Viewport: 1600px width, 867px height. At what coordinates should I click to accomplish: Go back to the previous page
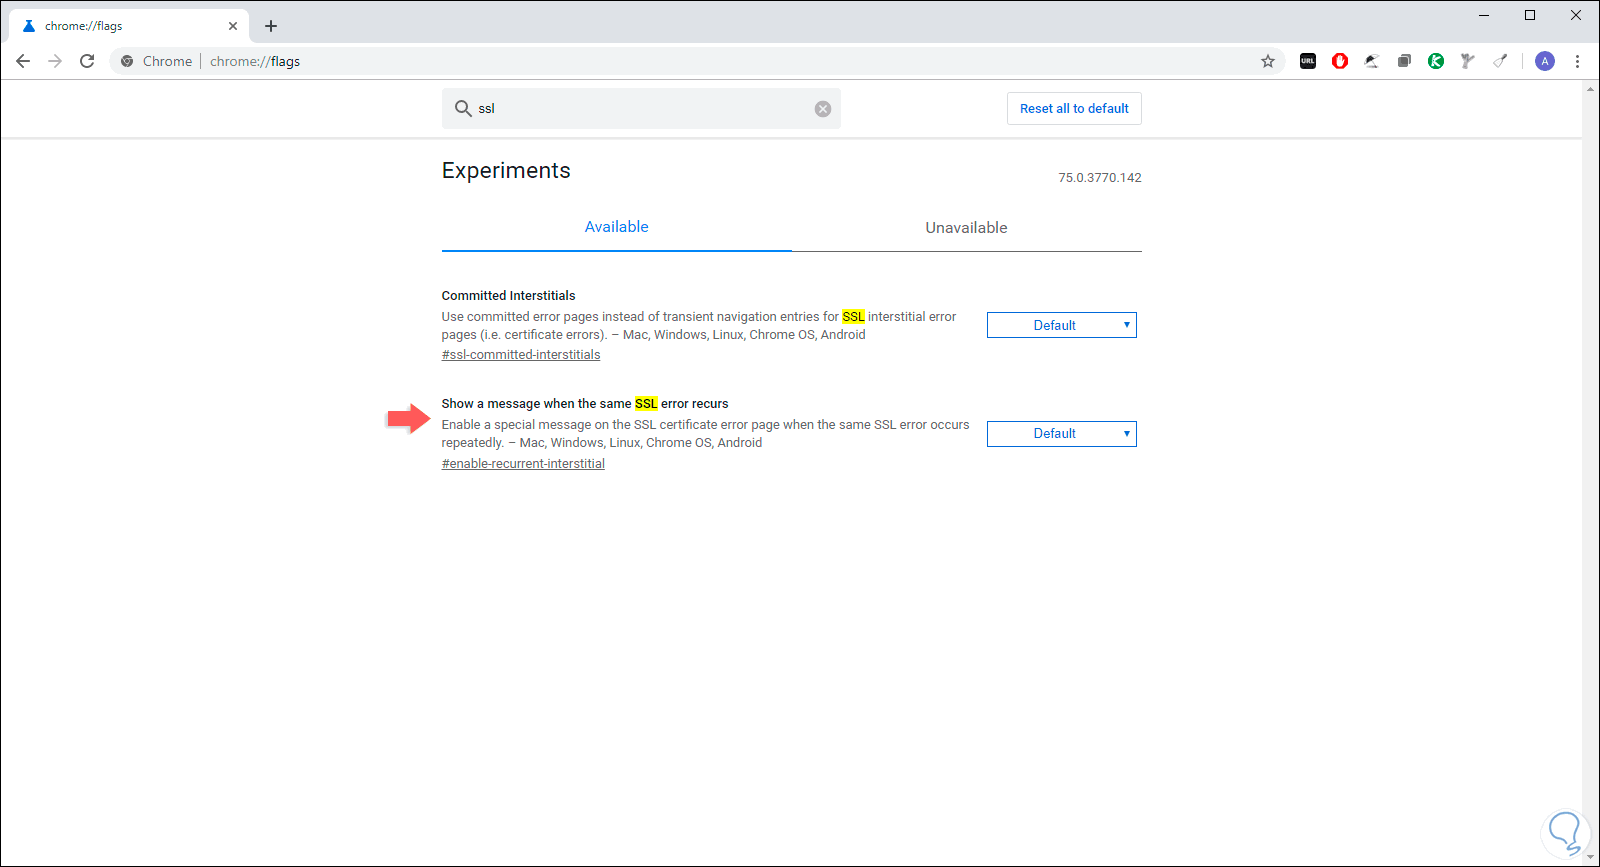click(23, 61)
